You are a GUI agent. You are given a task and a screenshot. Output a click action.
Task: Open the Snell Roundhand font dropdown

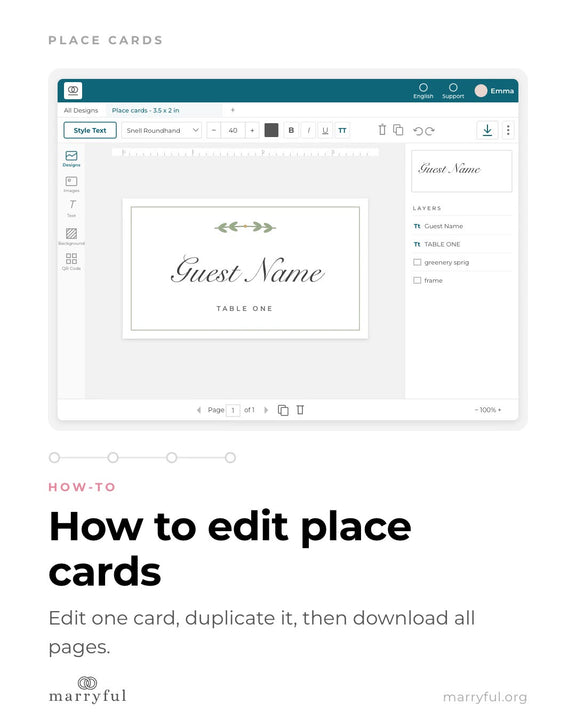pos(161,130)
